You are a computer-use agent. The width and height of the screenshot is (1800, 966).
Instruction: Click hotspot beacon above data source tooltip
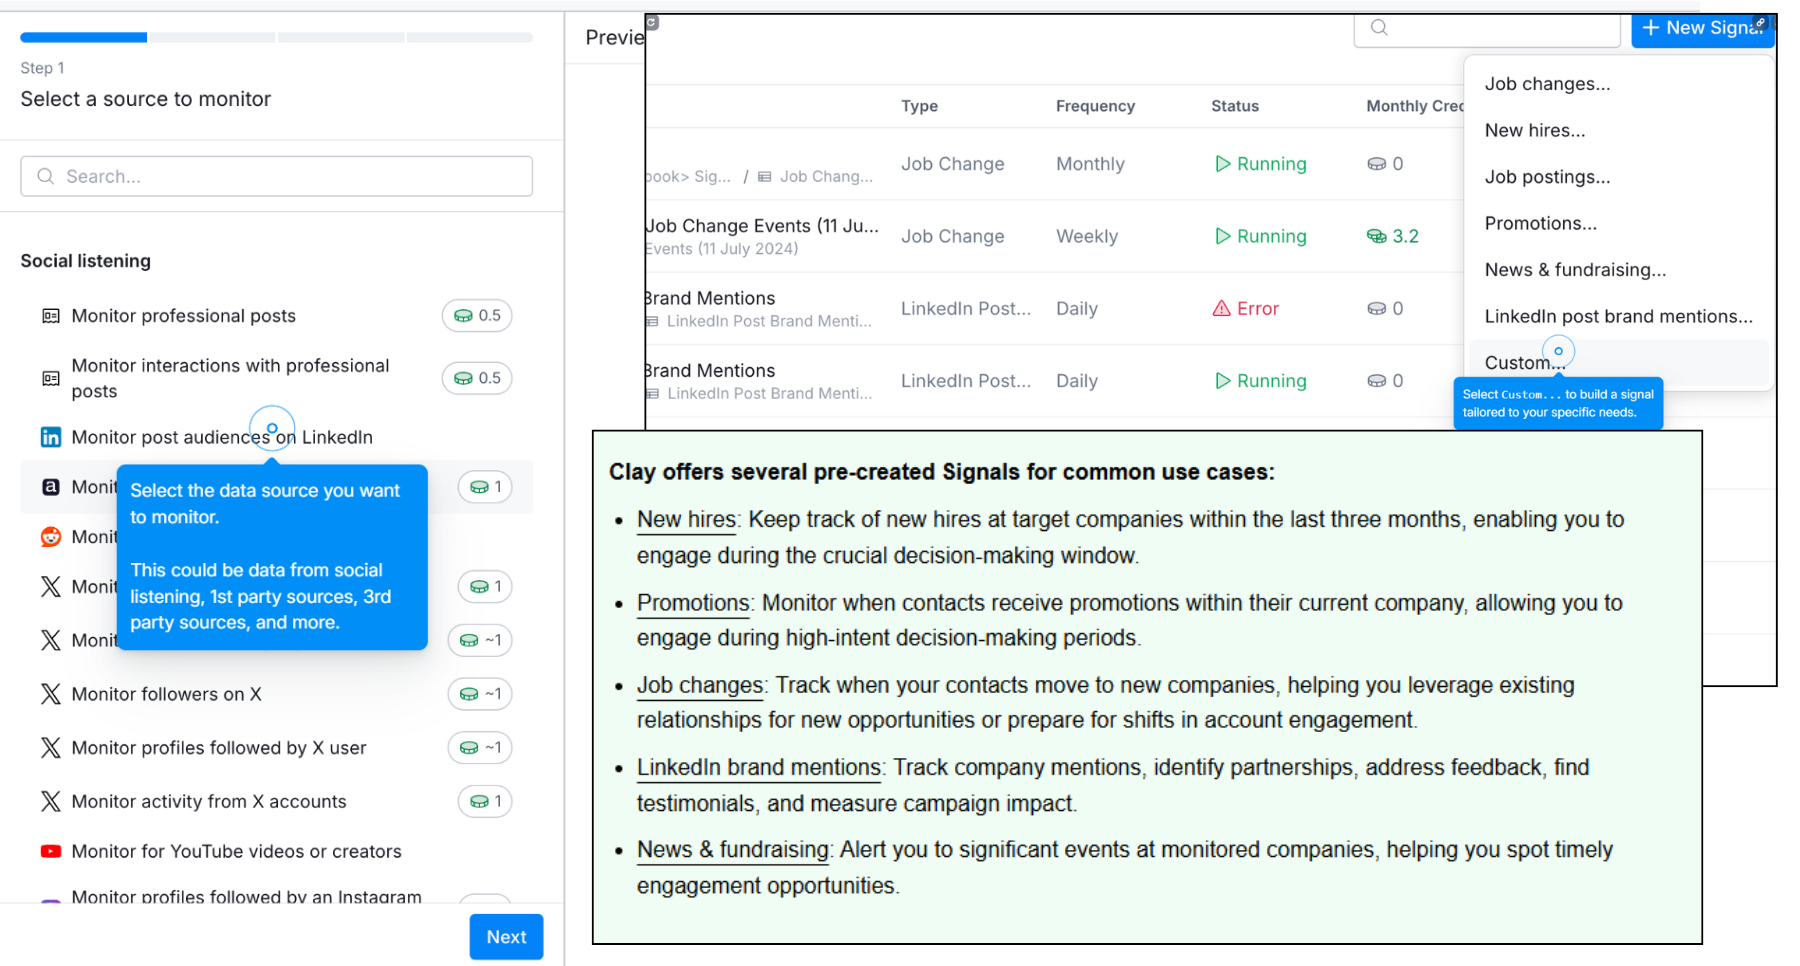tap(272, 428)
